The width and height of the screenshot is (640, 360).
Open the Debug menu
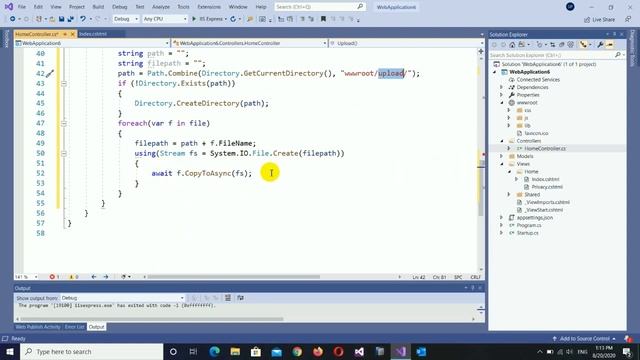point(120,7)
